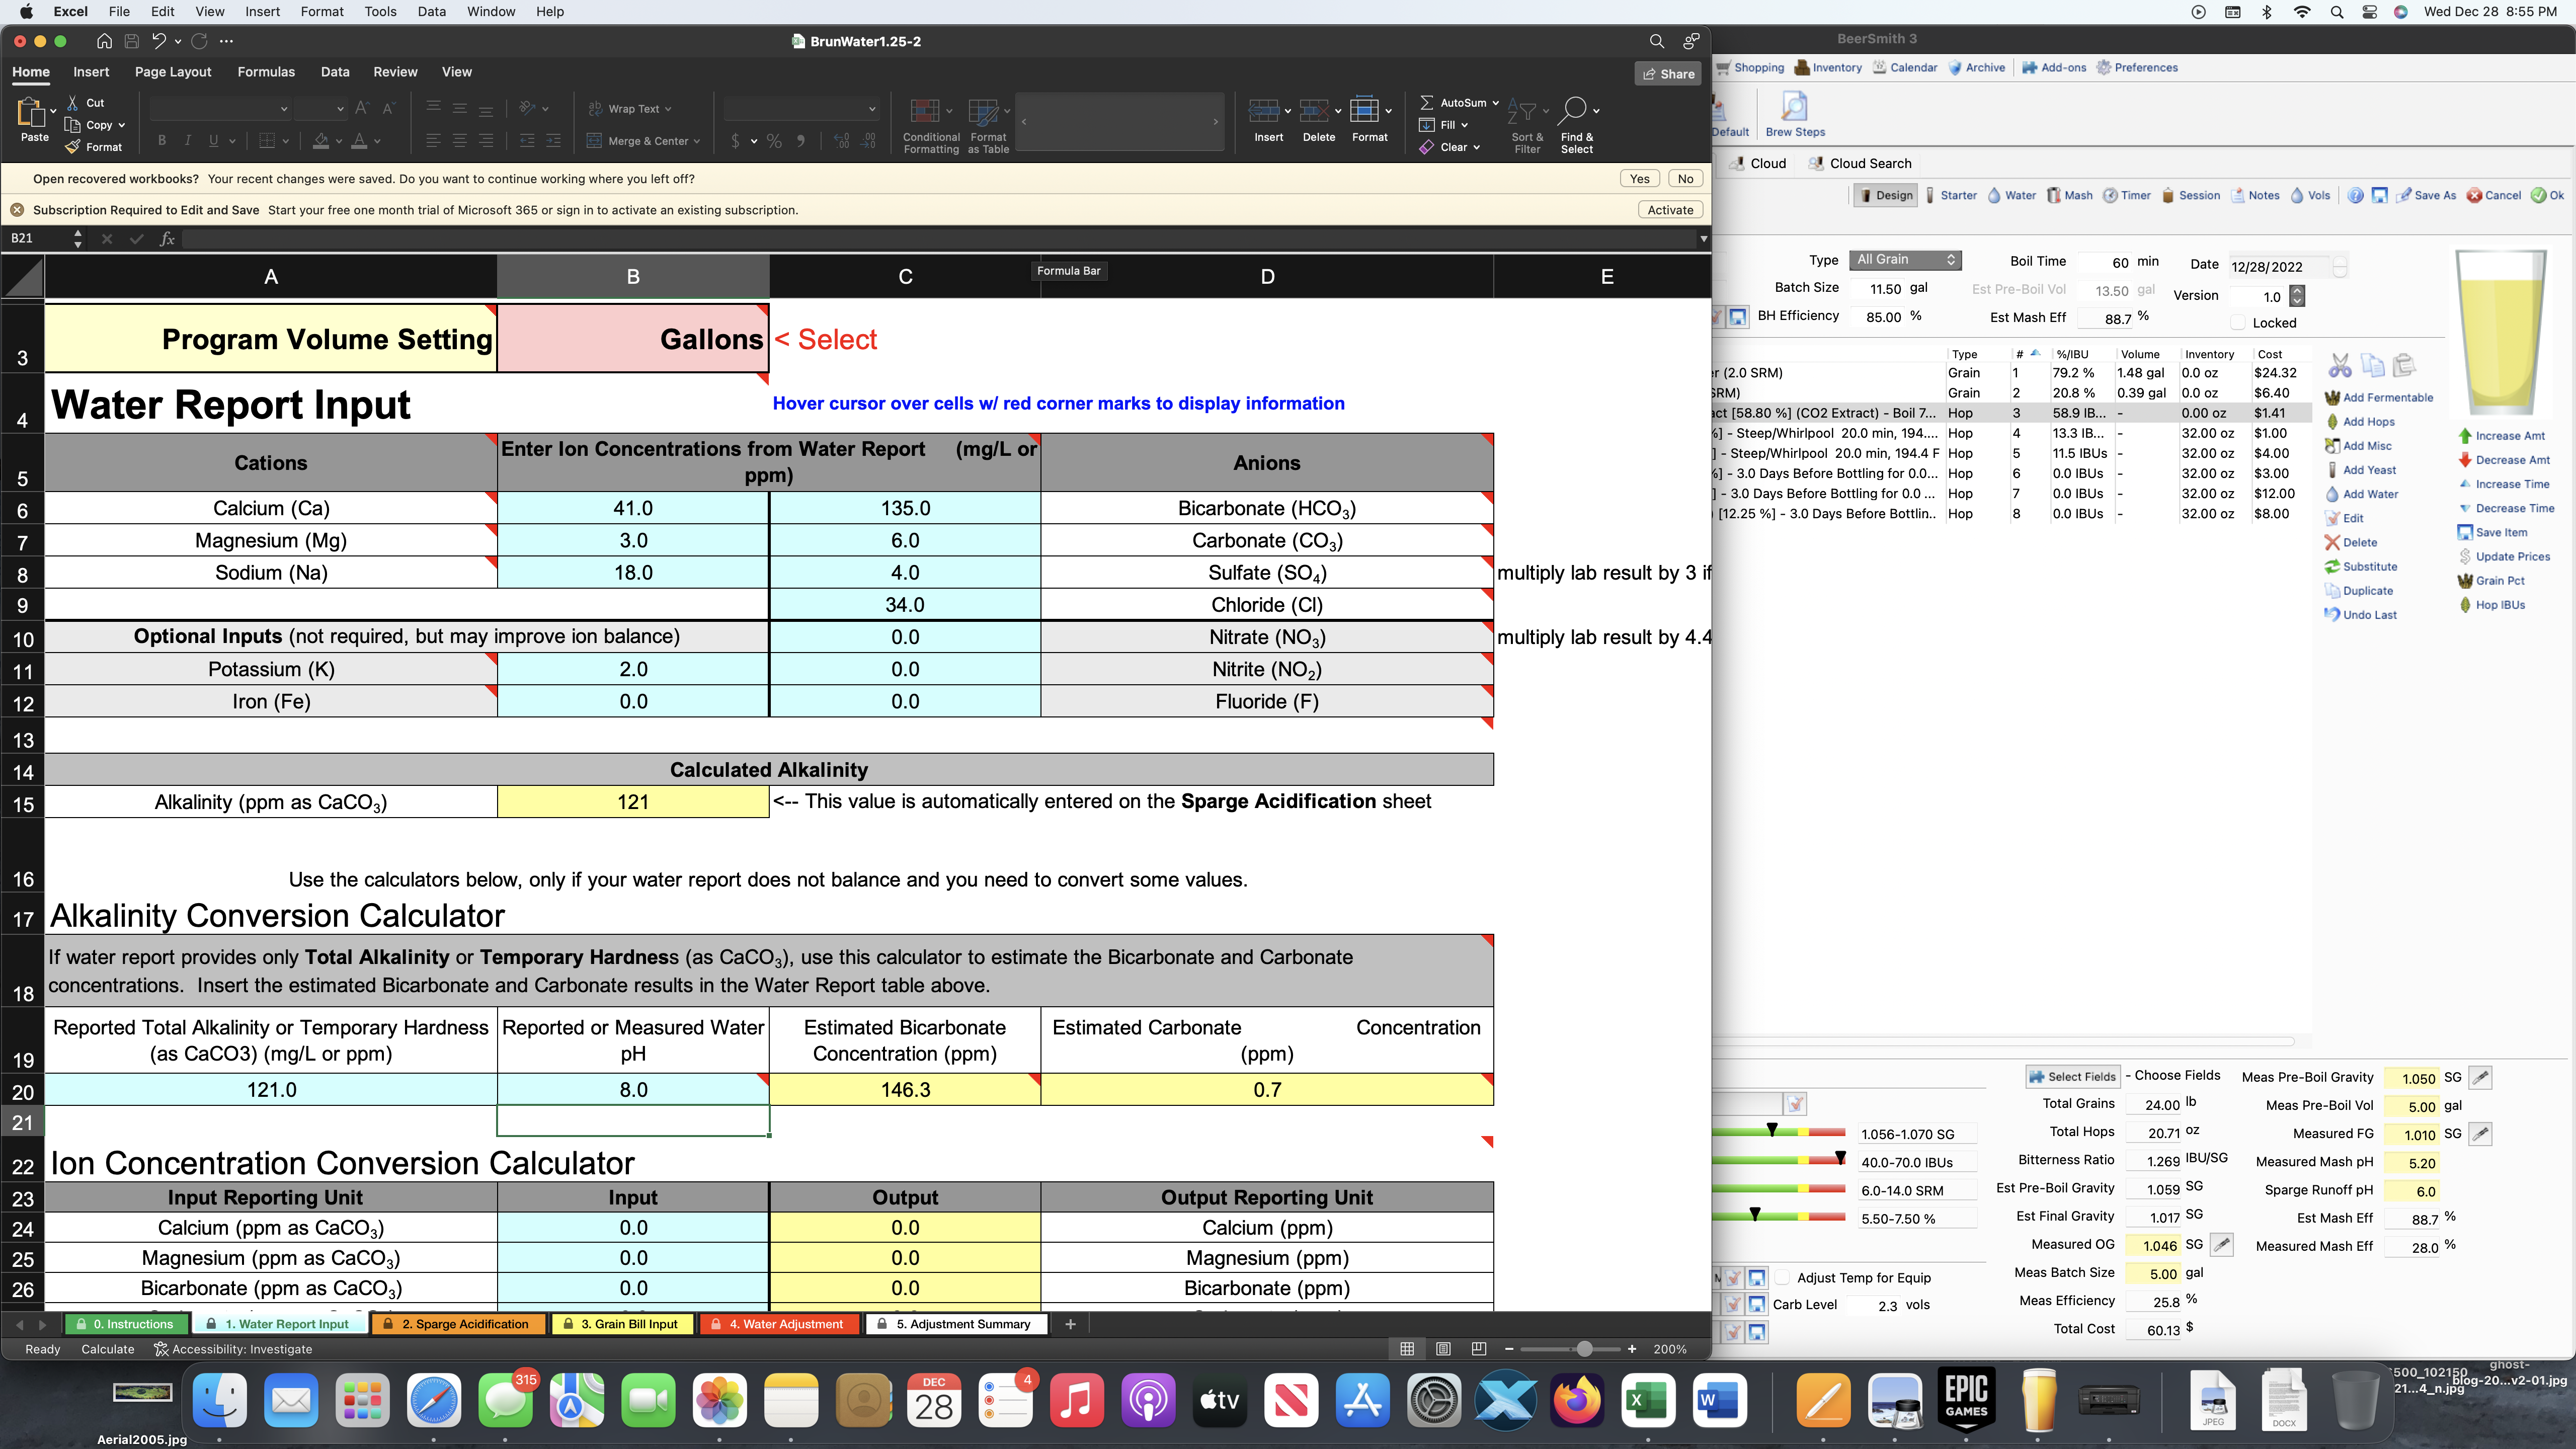Select column D header
2576x1449 pixels.
pyautogui.click(x=1267, y=277)
